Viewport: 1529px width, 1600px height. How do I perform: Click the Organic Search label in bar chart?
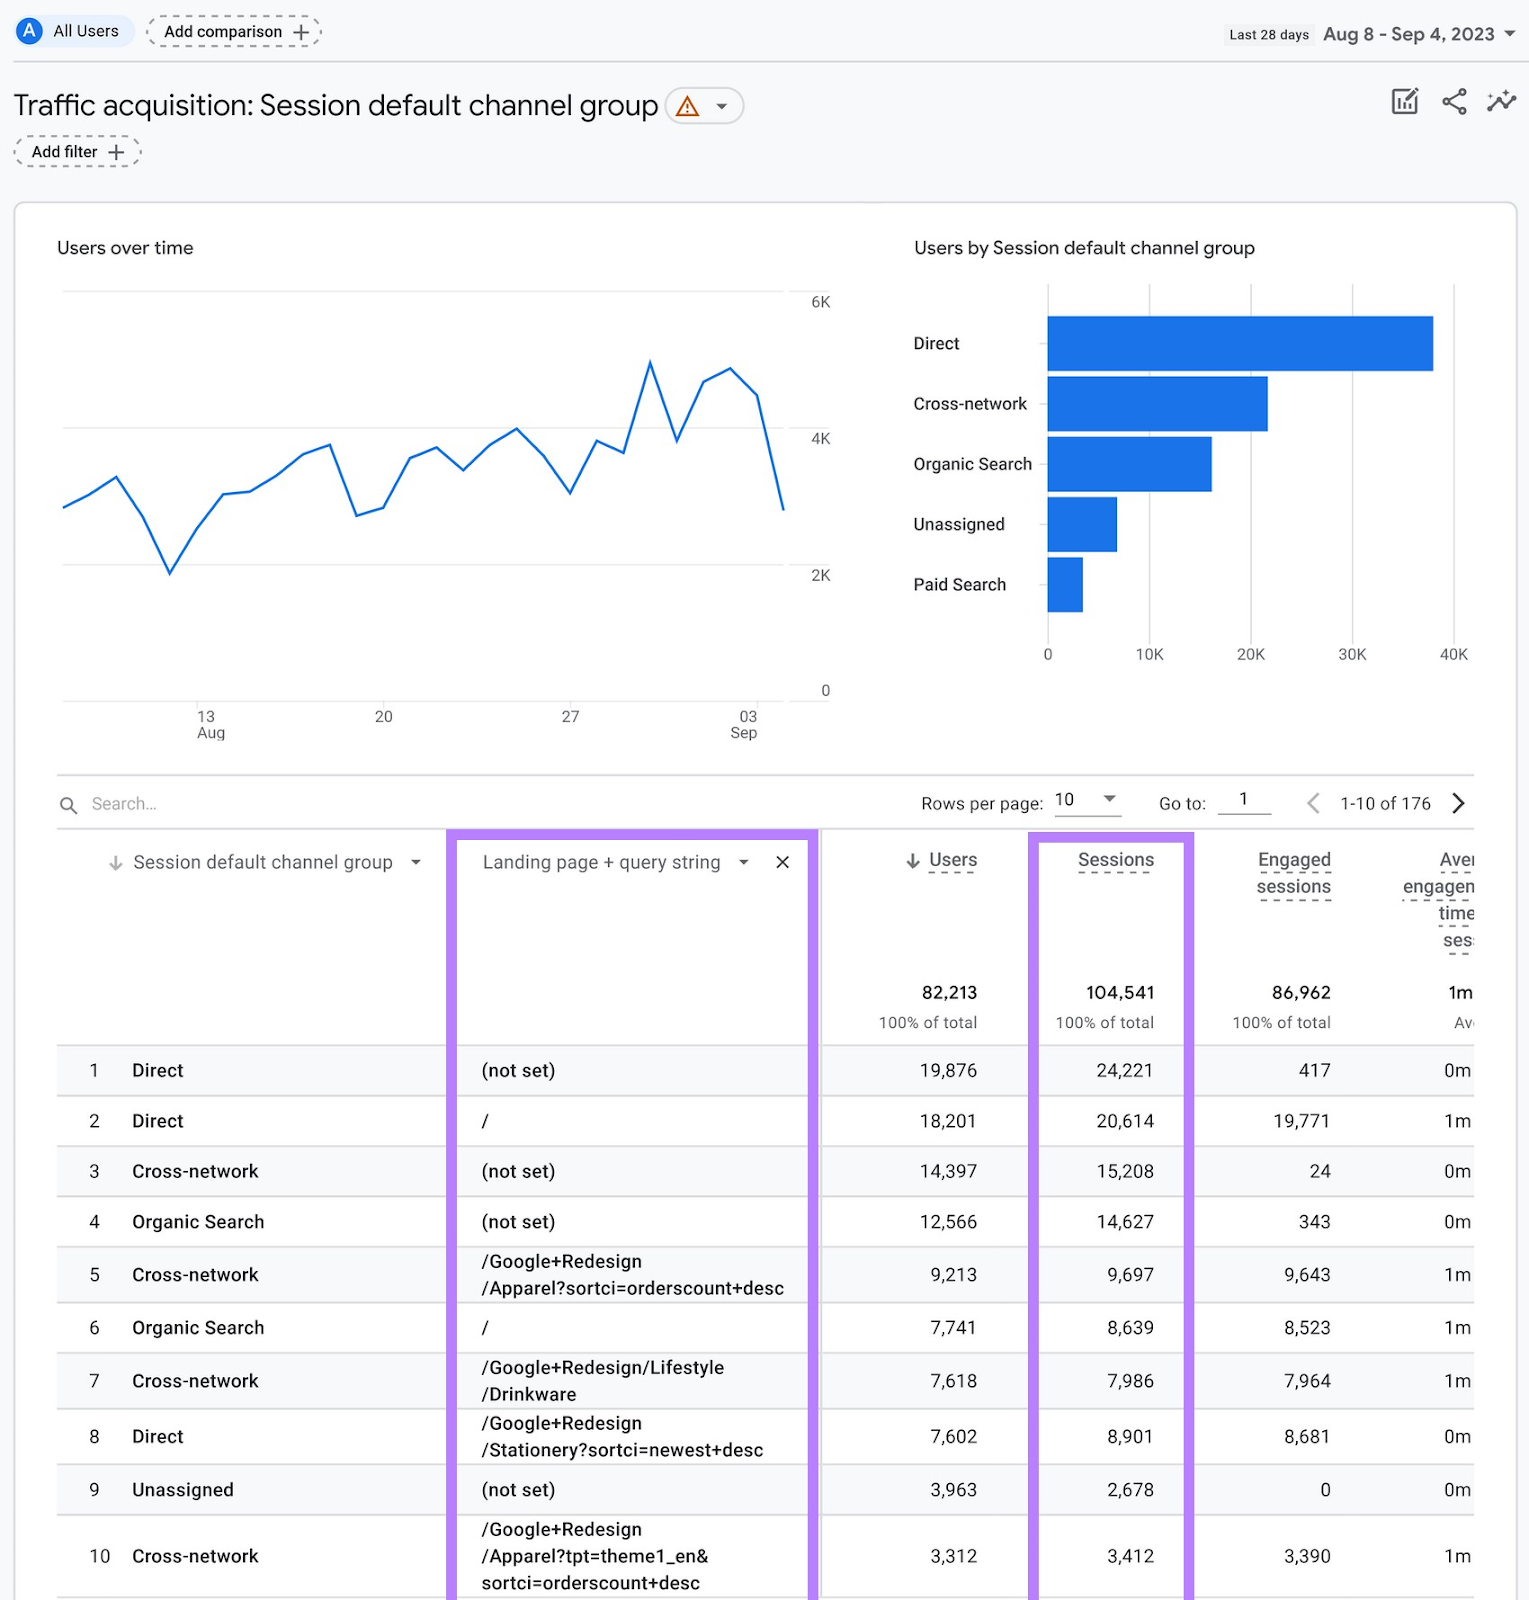972,464
